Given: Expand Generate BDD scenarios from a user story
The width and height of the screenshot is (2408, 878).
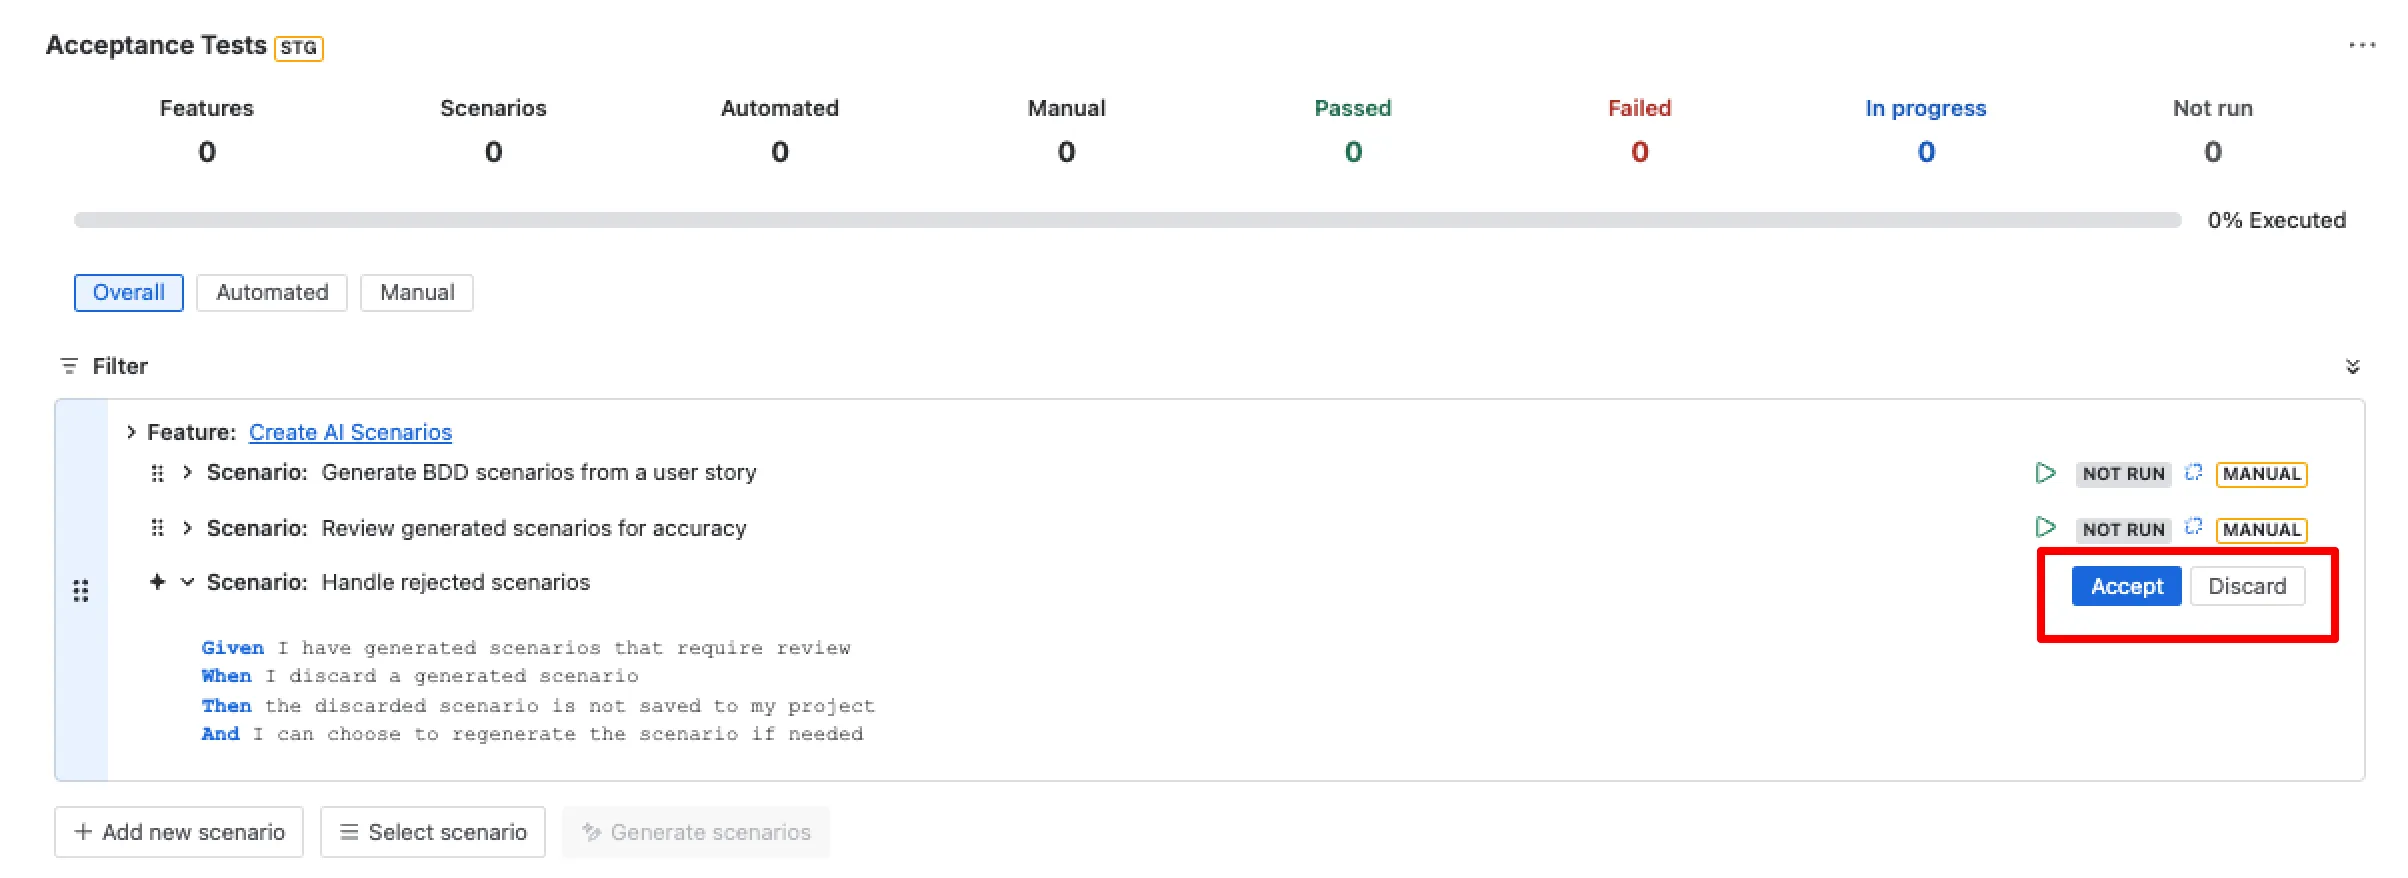Looking at the screenshot, I should tap(187, 472).
